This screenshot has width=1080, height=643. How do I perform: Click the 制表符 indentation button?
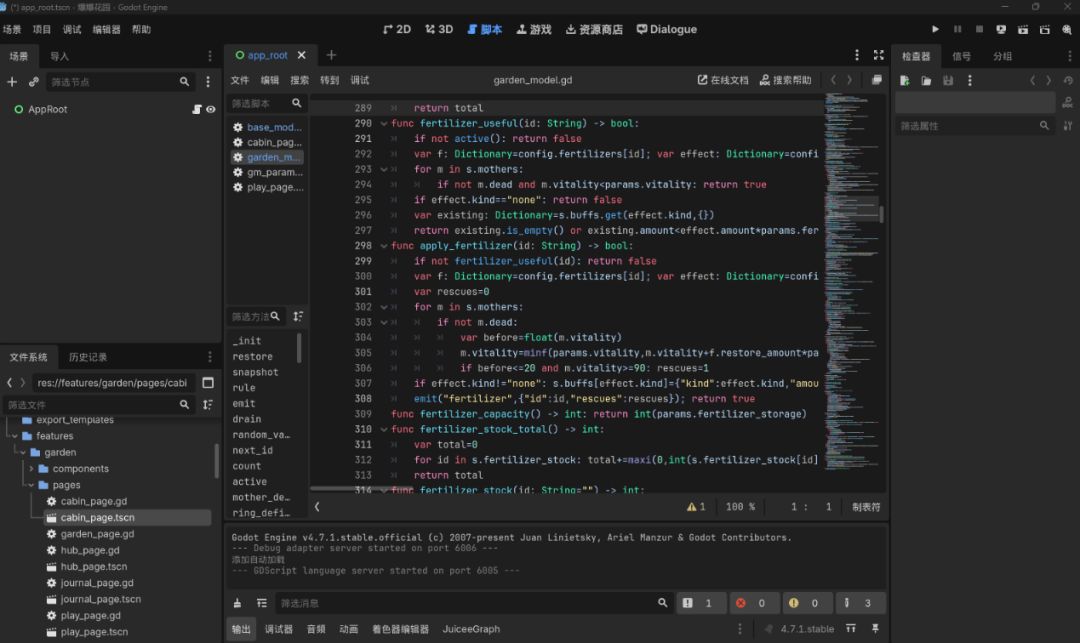click(866, 507)
